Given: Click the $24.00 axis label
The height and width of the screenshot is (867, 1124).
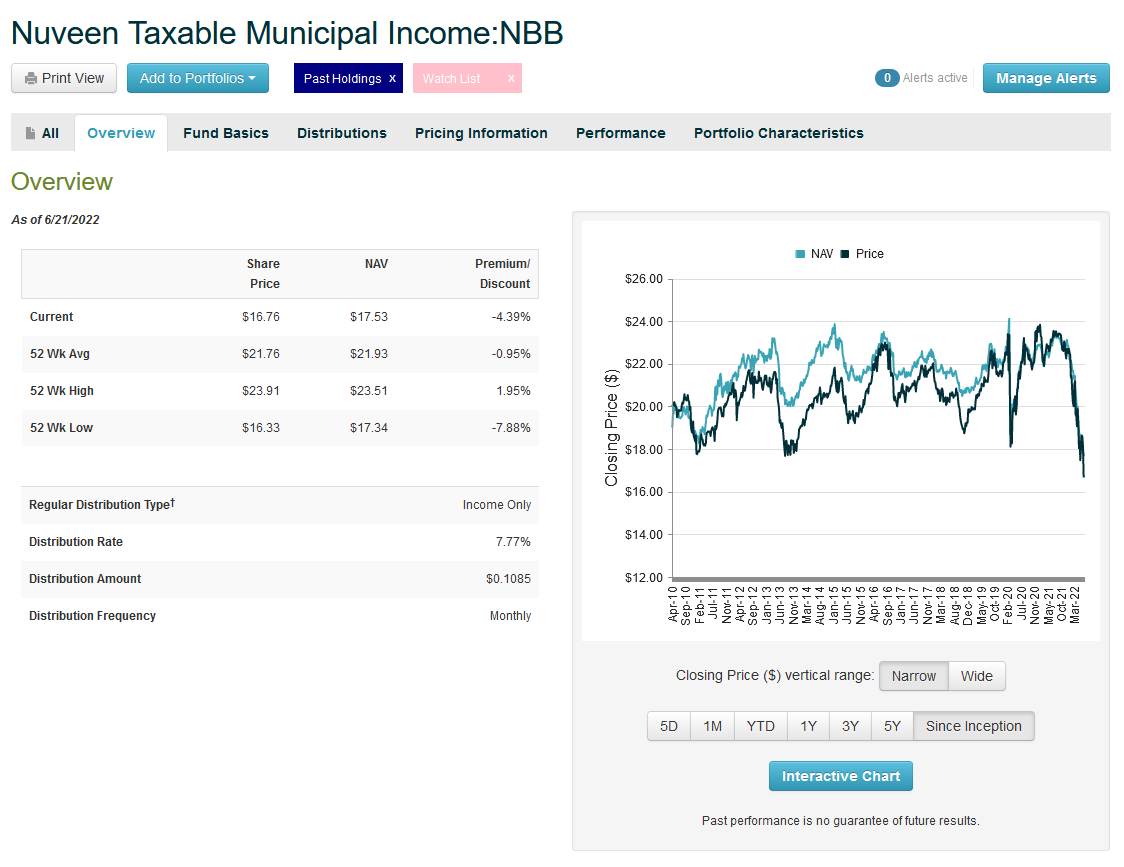Looking at the screenshot, I should (x=644, y=322).
